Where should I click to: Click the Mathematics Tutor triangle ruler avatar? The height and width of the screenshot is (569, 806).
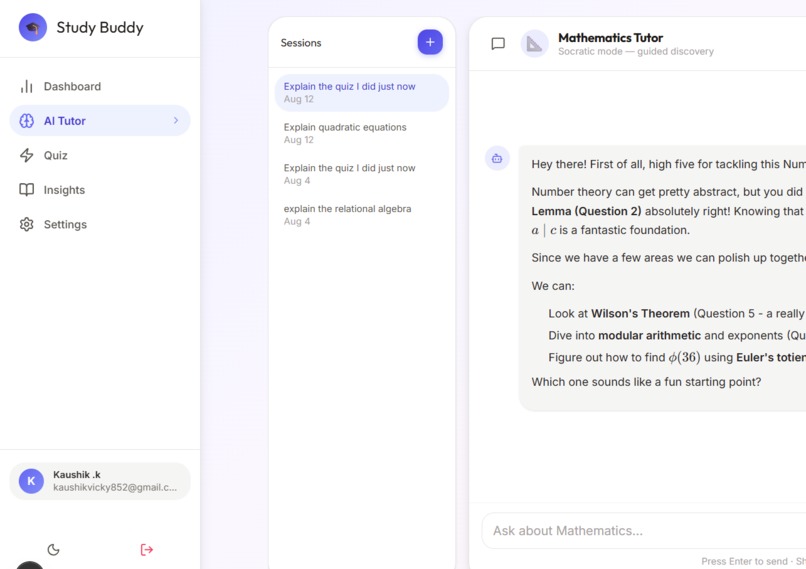(535, 44)
